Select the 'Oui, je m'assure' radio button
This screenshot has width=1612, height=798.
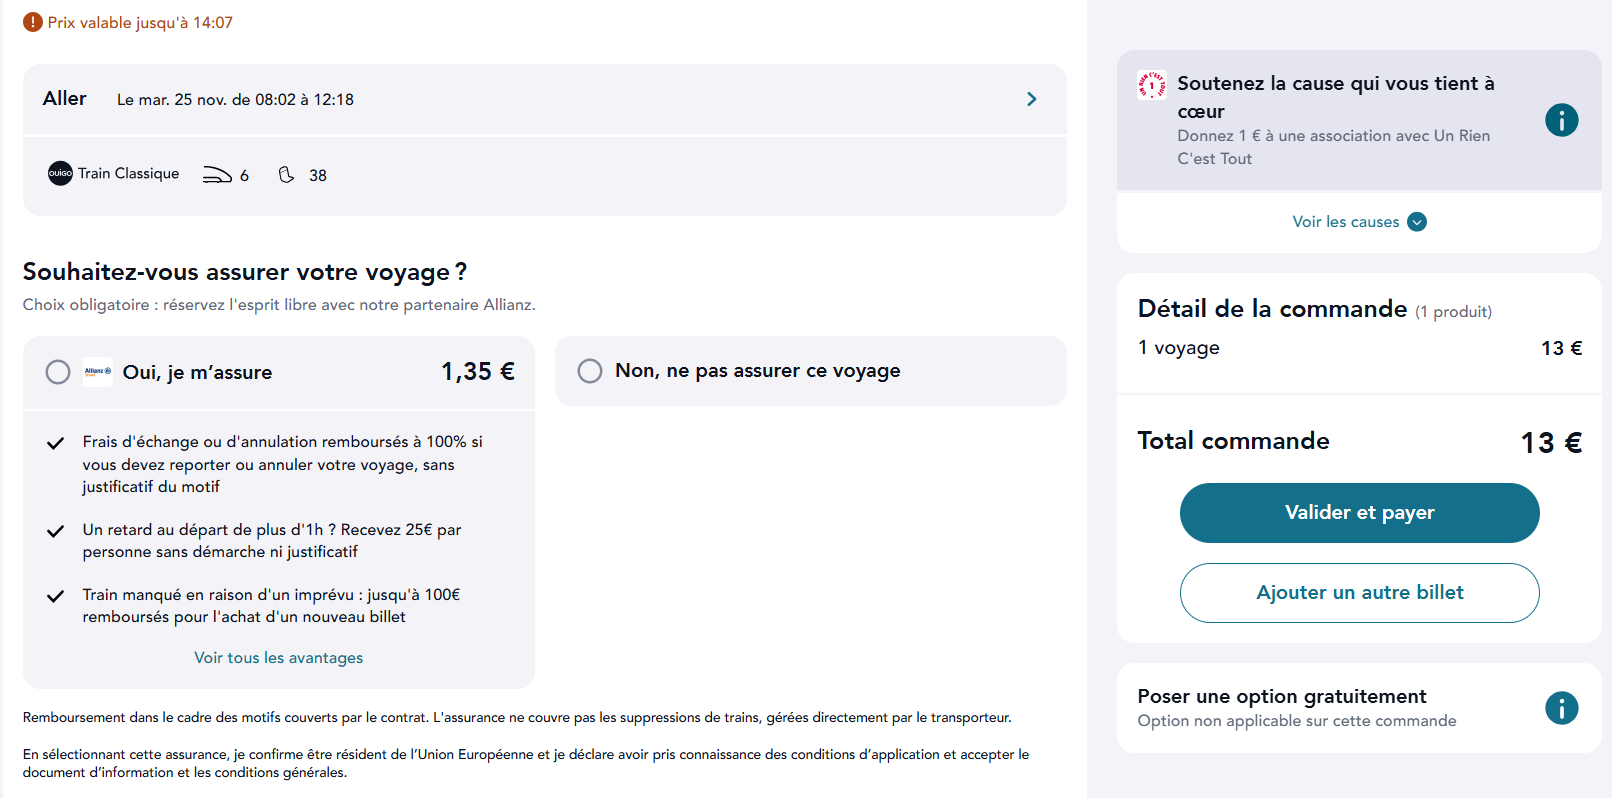58,372
